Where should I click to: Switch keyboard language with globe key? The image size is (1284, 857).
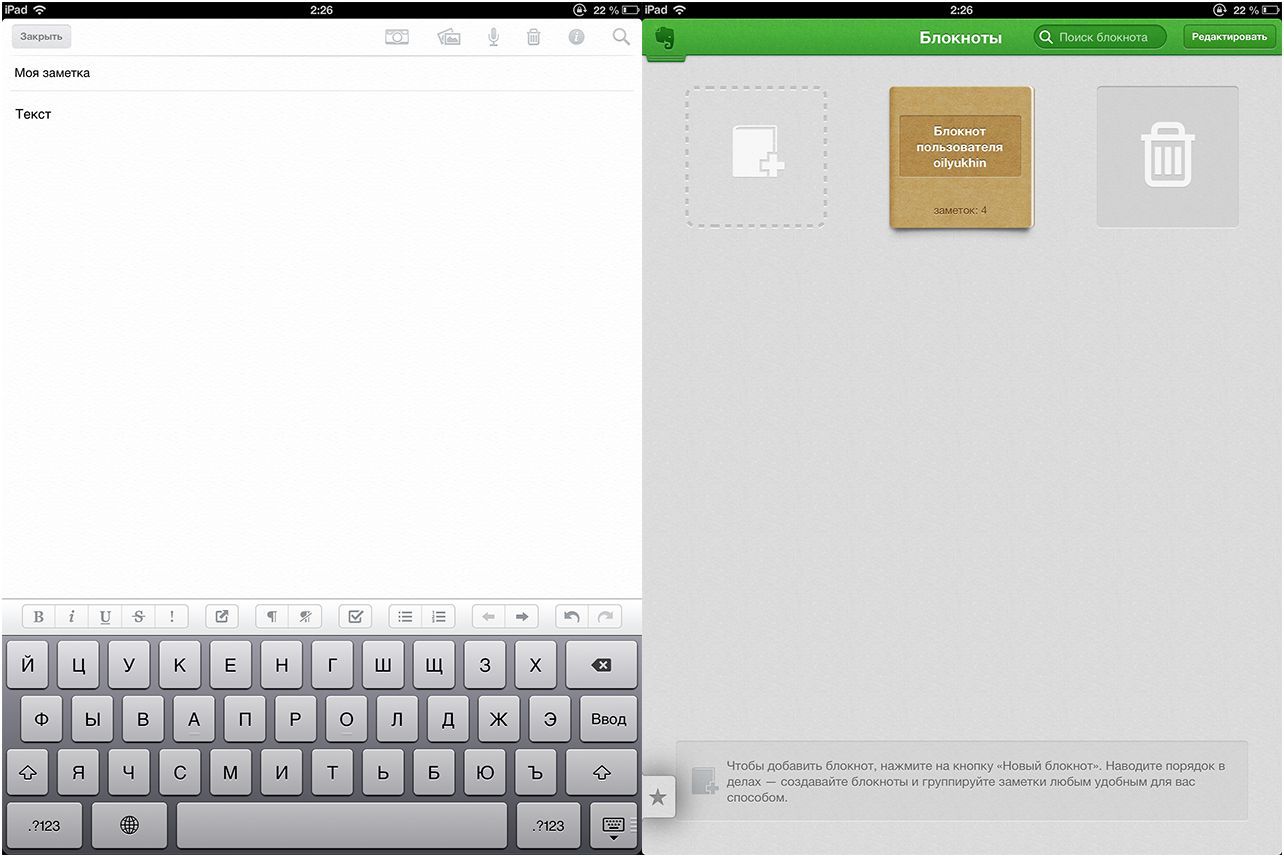(129, 825)
